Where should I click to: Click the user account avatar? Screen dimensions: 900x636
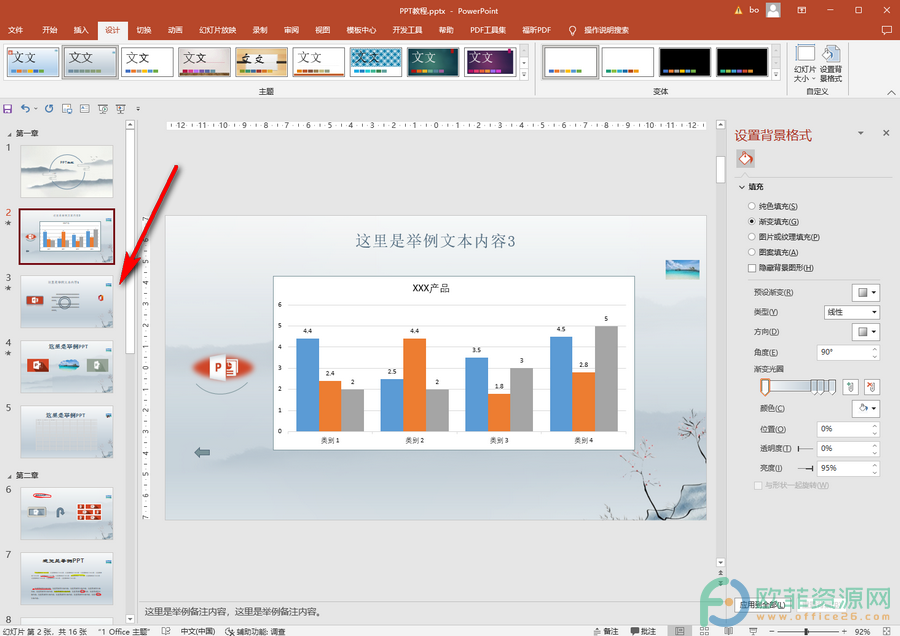pos(774,10)
